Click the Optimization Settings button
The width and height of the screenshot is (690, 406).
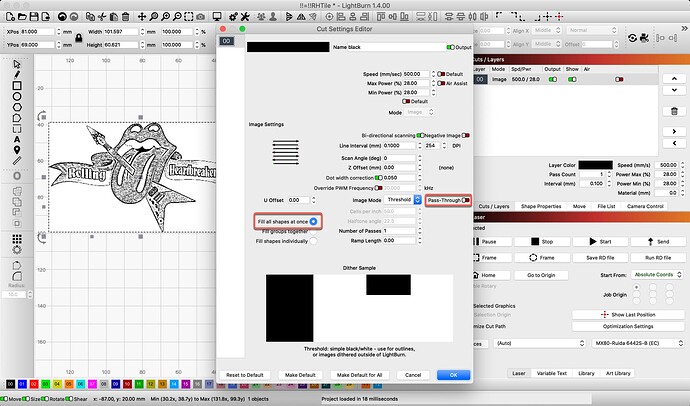[x=628, y=326]
